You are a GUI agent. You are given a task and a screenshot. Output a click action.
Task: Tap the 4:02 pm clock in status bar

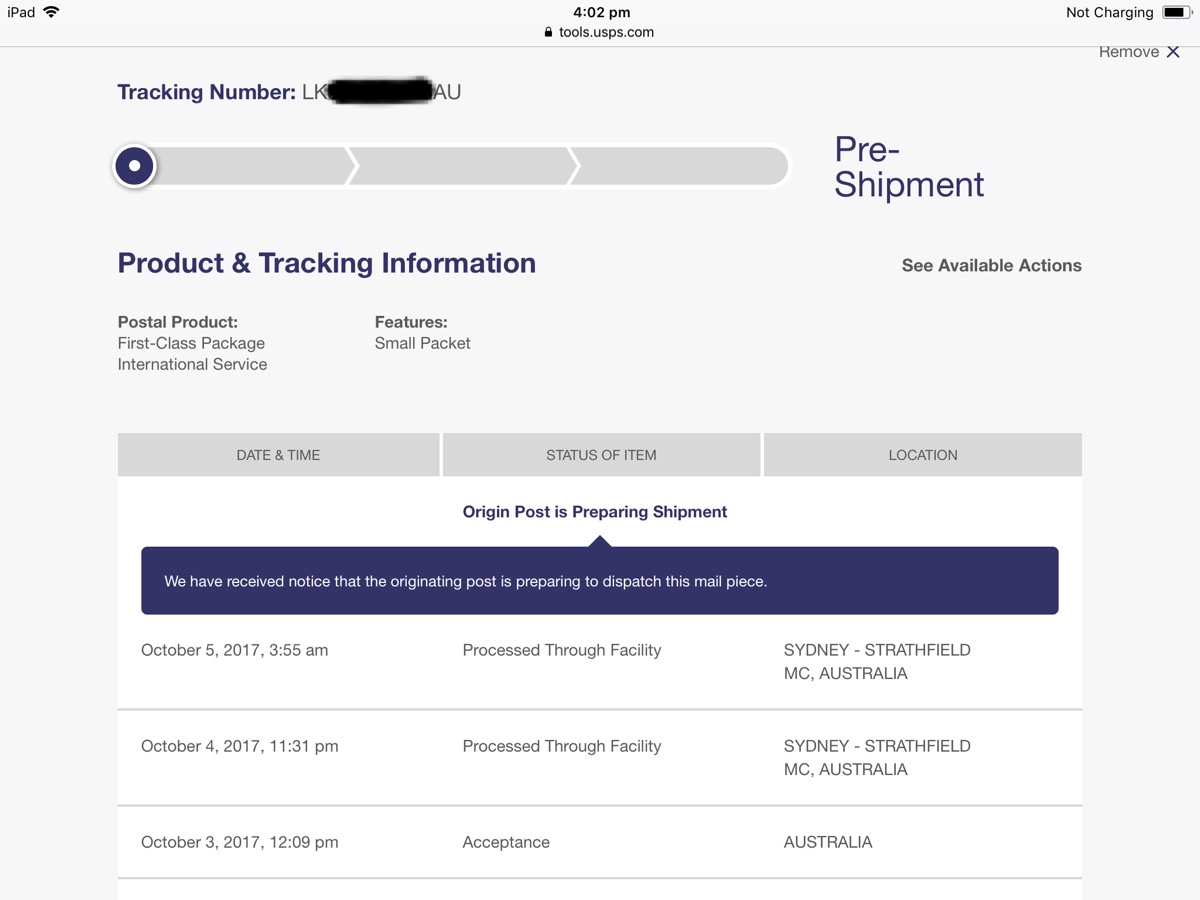[x=601, y=12]
